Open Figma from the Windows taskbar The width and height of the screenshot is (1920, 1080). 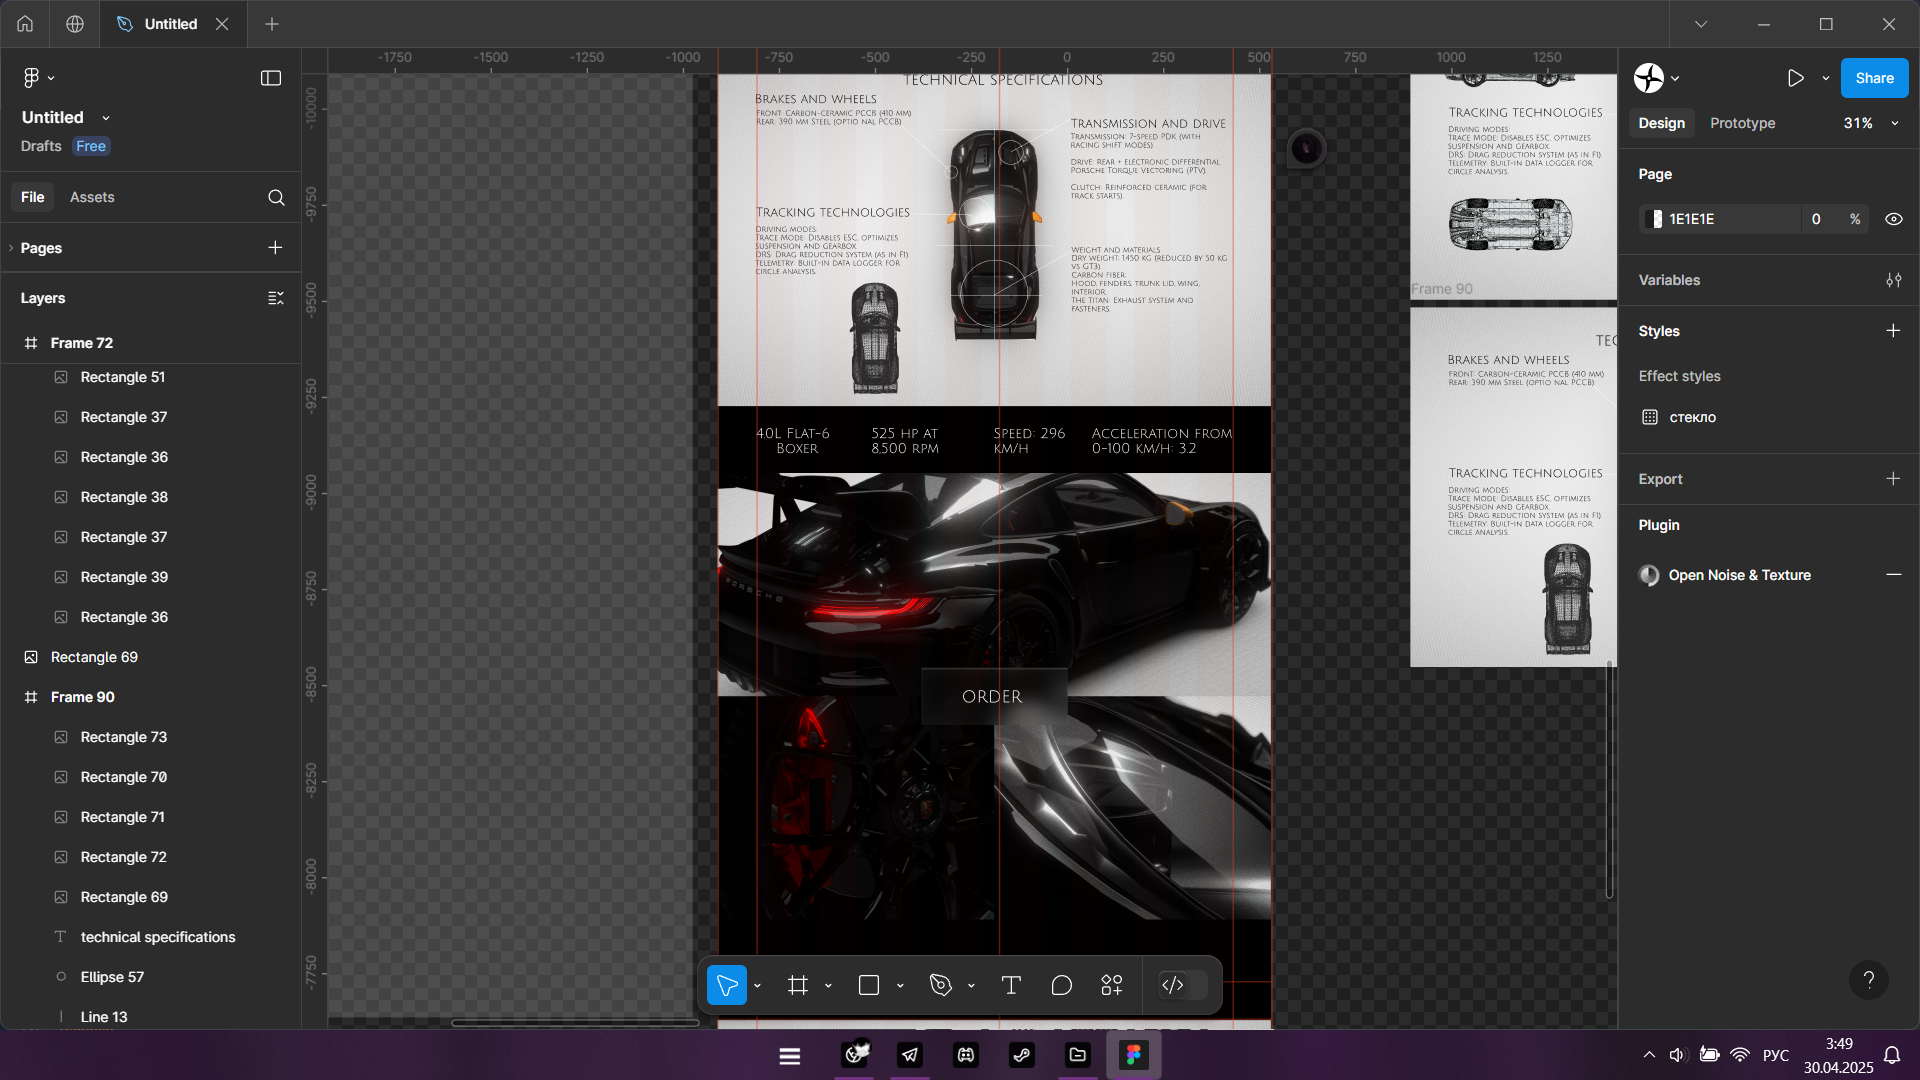pos(1133,1055)
